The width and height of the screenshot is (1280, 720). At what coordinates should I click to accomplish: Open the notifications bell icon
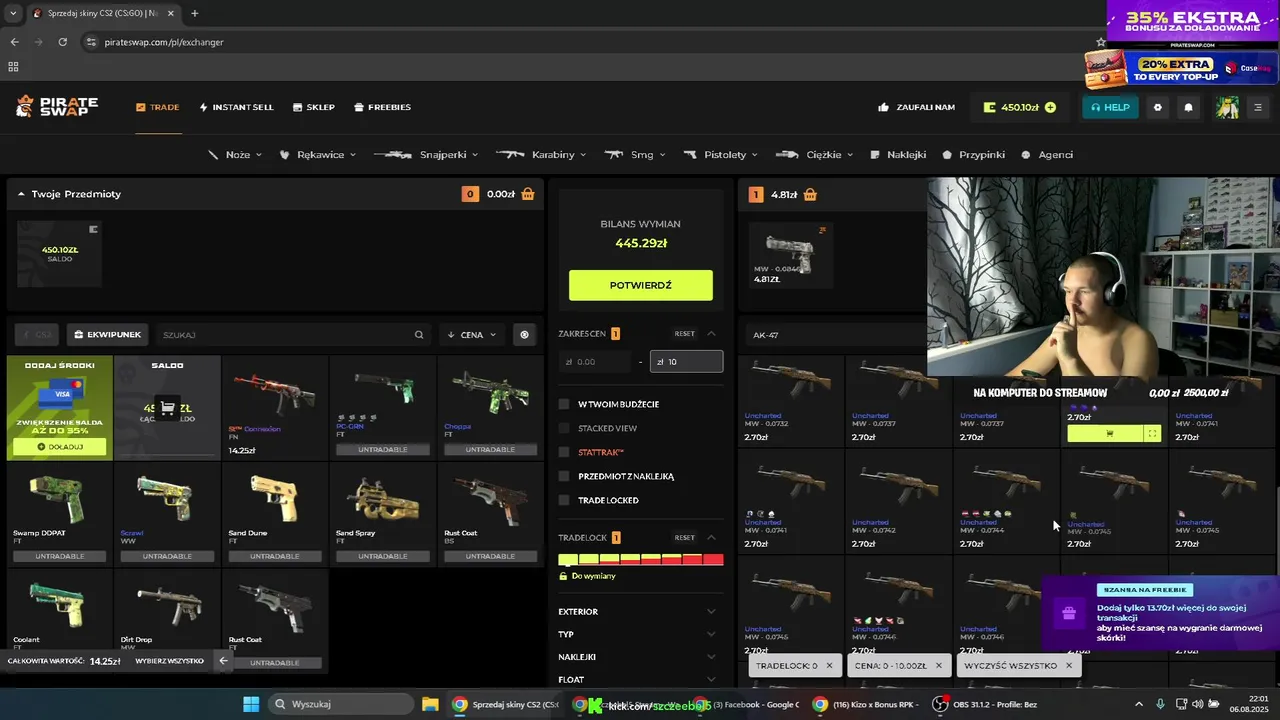(1188, 107)
